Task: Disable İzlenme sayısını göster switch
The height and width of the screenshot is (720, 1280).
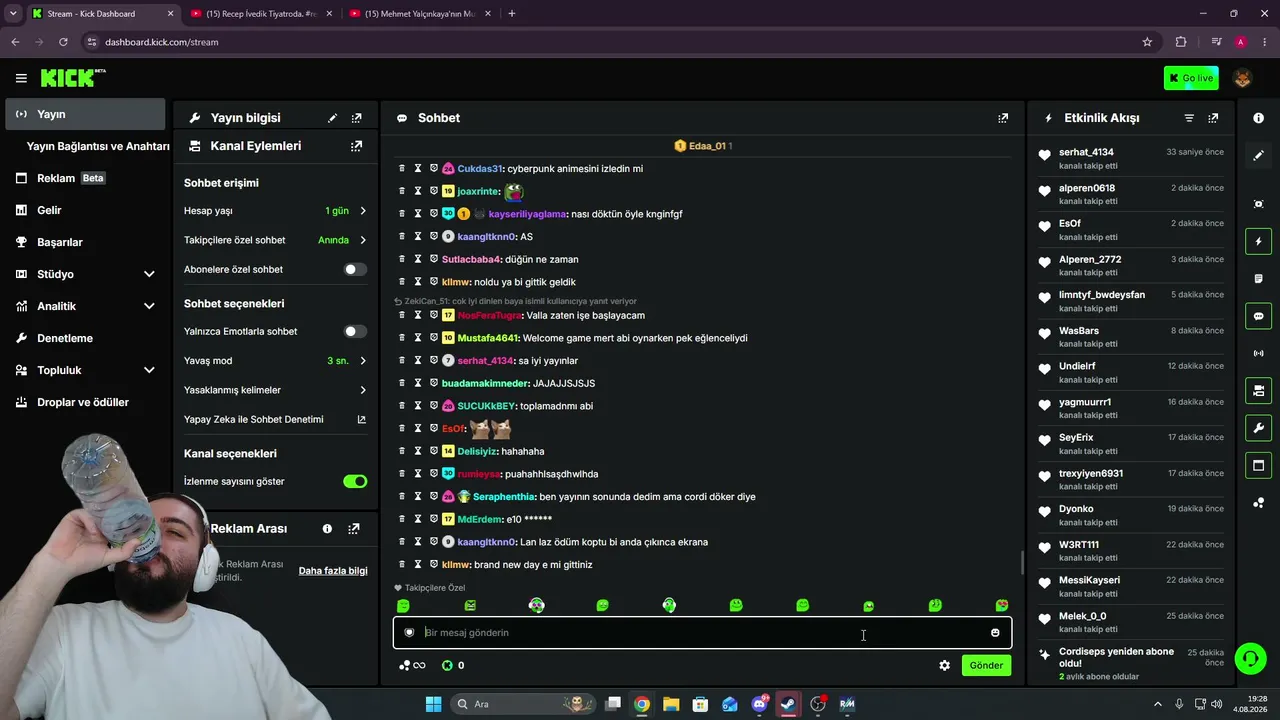Action: tap(355, 481)
